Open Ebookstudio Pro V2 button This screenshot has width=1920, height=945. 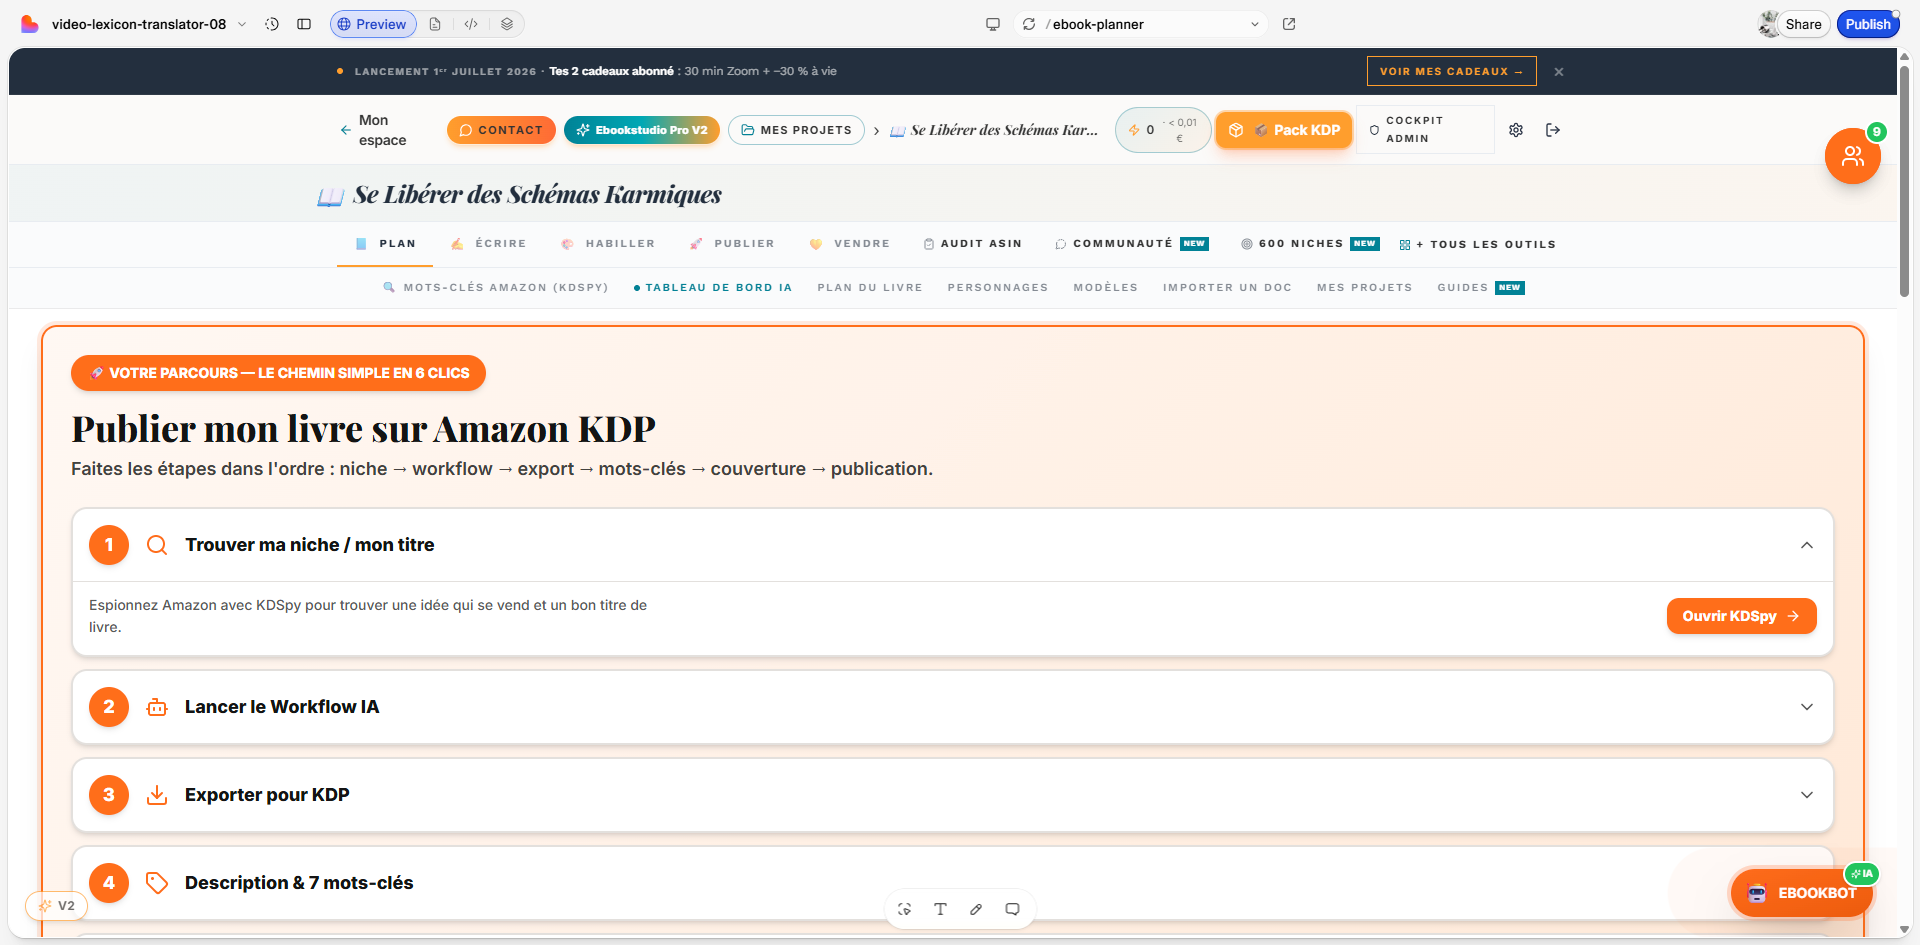click(642, 130)
